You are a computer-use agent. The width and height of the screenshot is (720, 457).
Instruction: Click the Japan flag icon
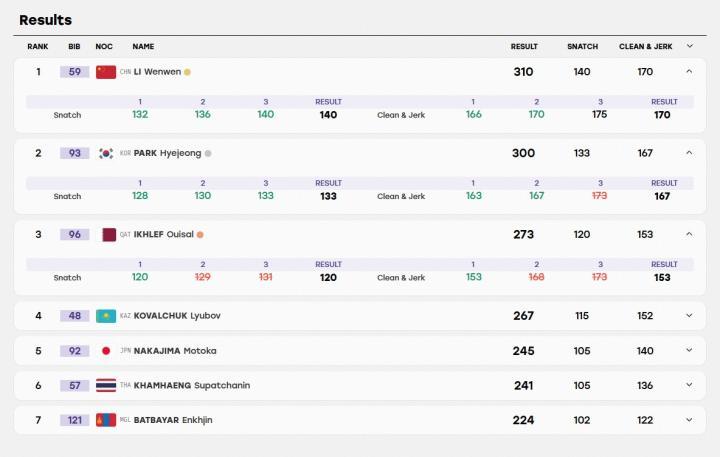[106, 351]
